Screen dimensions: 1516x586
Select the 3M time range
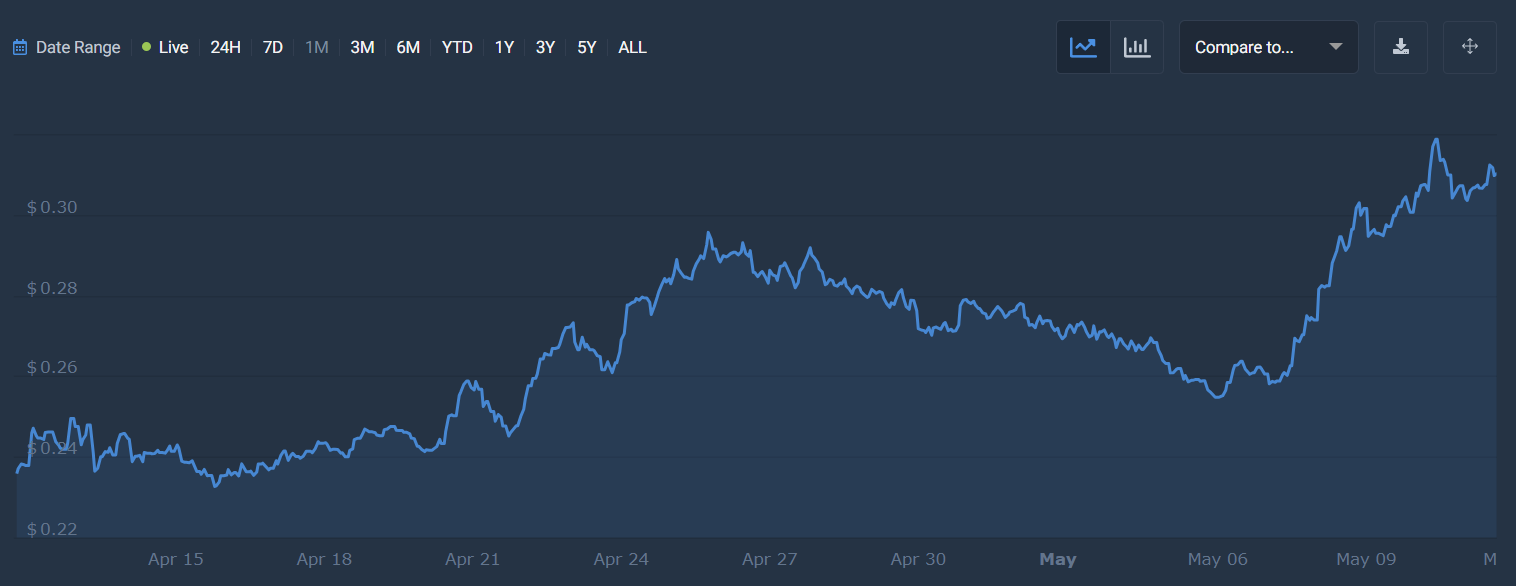[362, 47]
